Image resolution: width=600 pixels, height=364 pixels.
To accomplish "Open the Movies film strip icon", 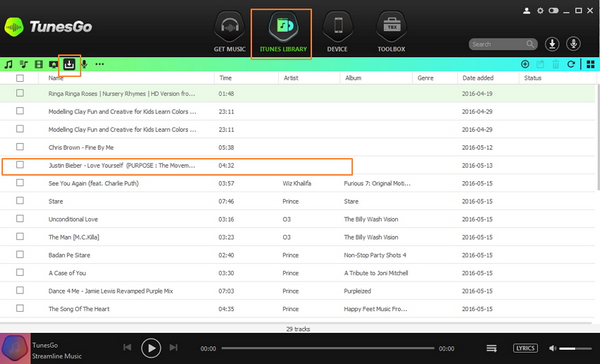I will [39, 64].
